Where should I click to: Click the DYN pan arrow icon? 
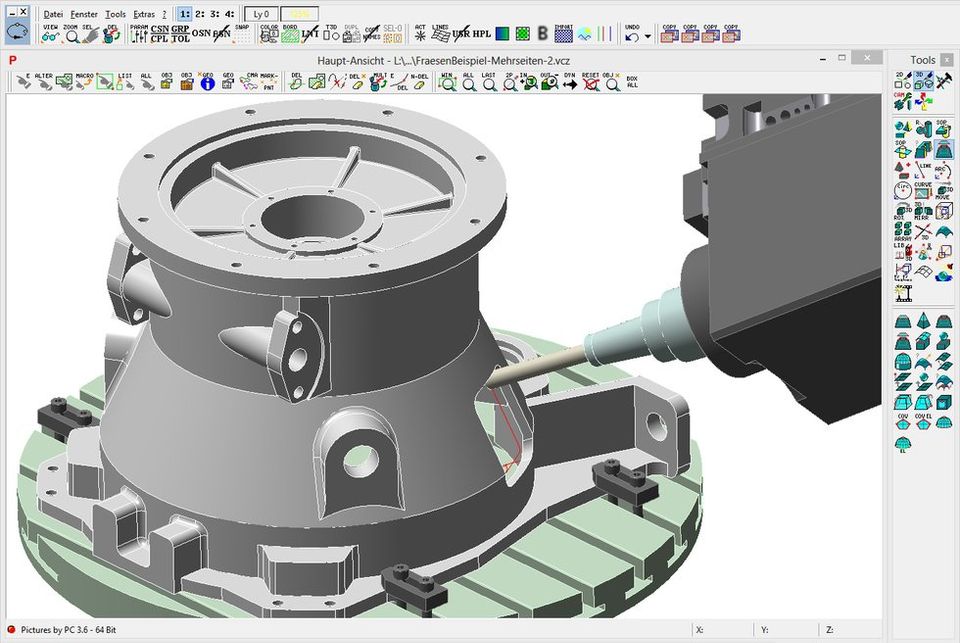[x=570, y=82]
